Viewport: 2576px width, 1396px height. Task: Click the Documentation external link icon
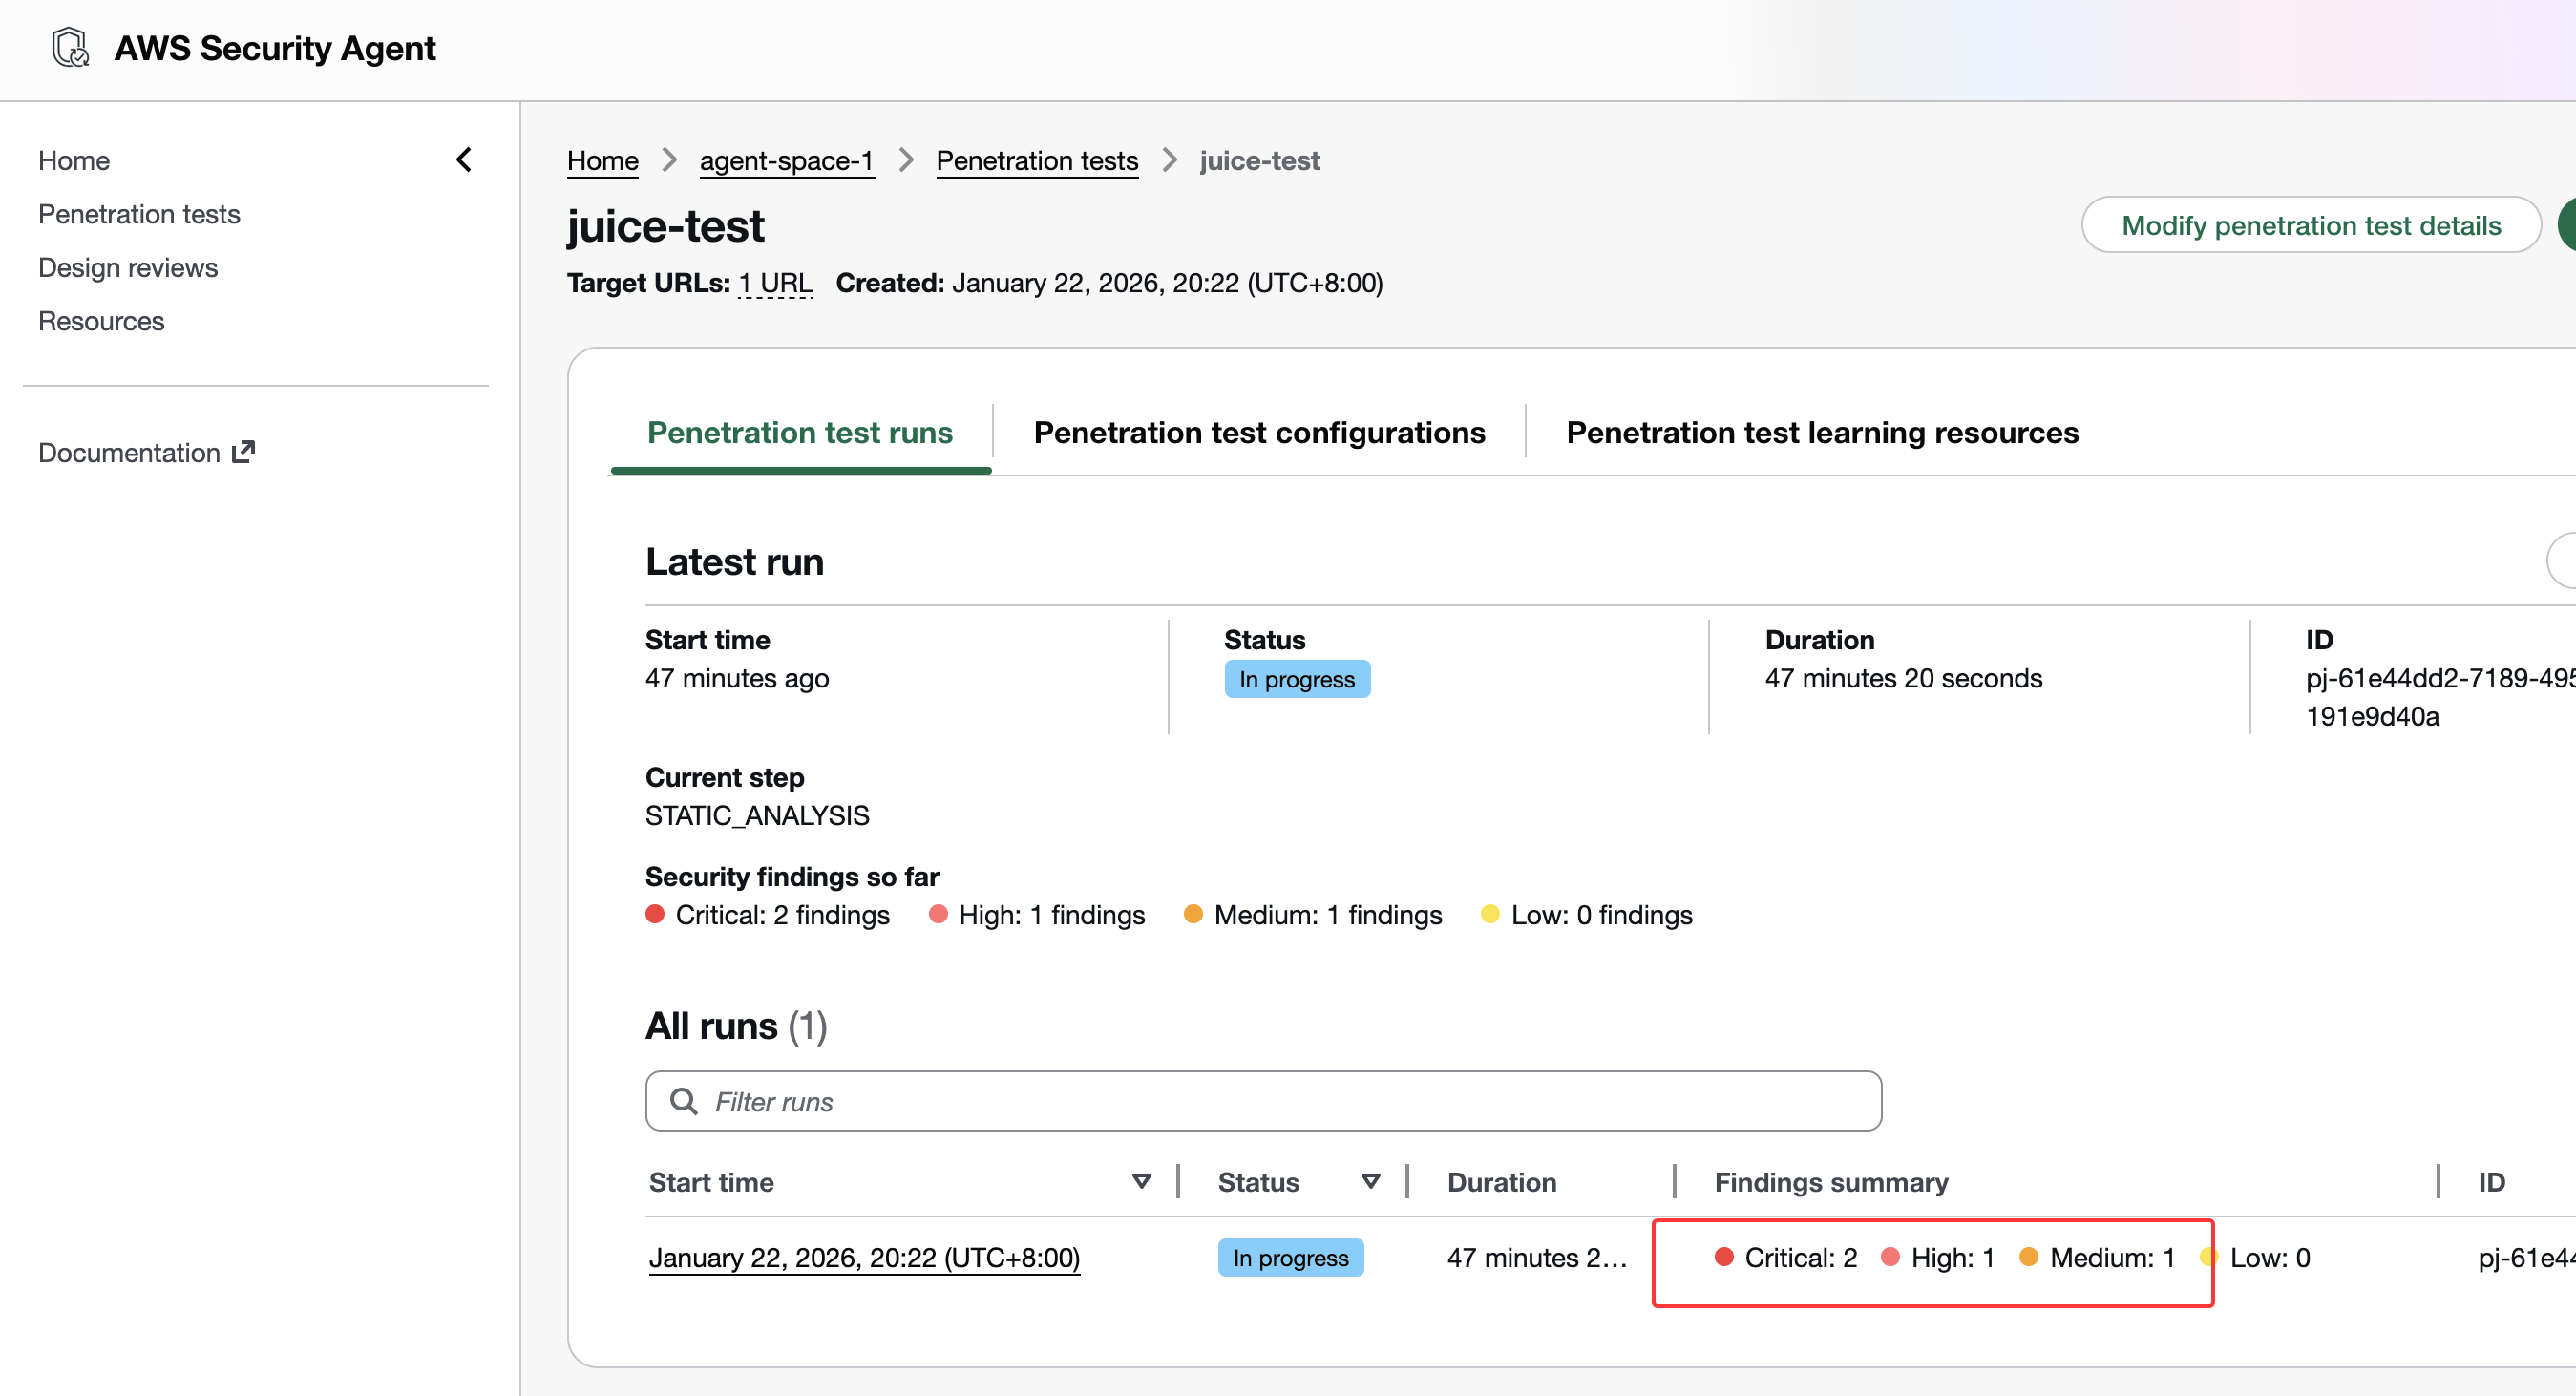pos(243,452)
